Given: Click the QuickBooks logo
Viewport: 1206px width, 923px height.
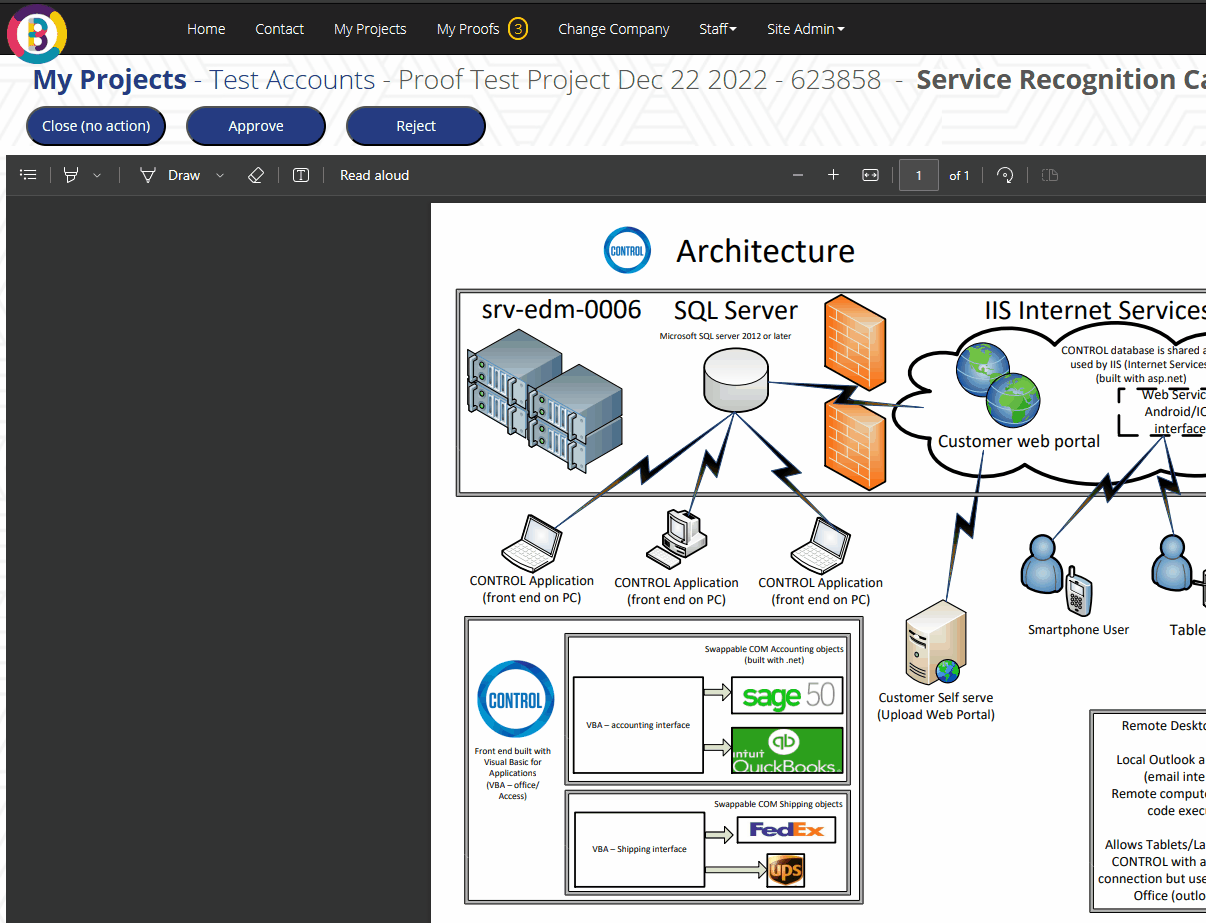Looking at the screenshot, I should (x=788, y=750).
